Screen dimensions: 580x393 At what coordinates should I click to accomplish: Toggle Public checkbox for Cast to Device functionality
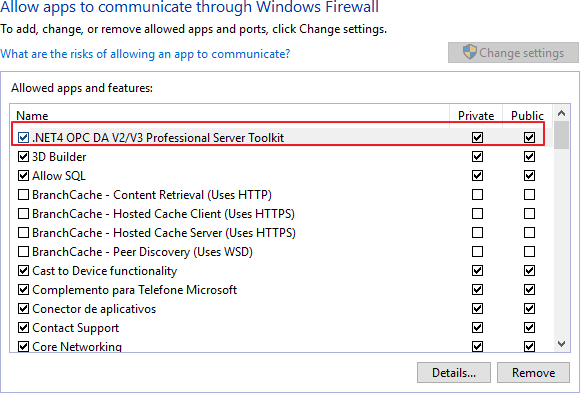point(529,271)
